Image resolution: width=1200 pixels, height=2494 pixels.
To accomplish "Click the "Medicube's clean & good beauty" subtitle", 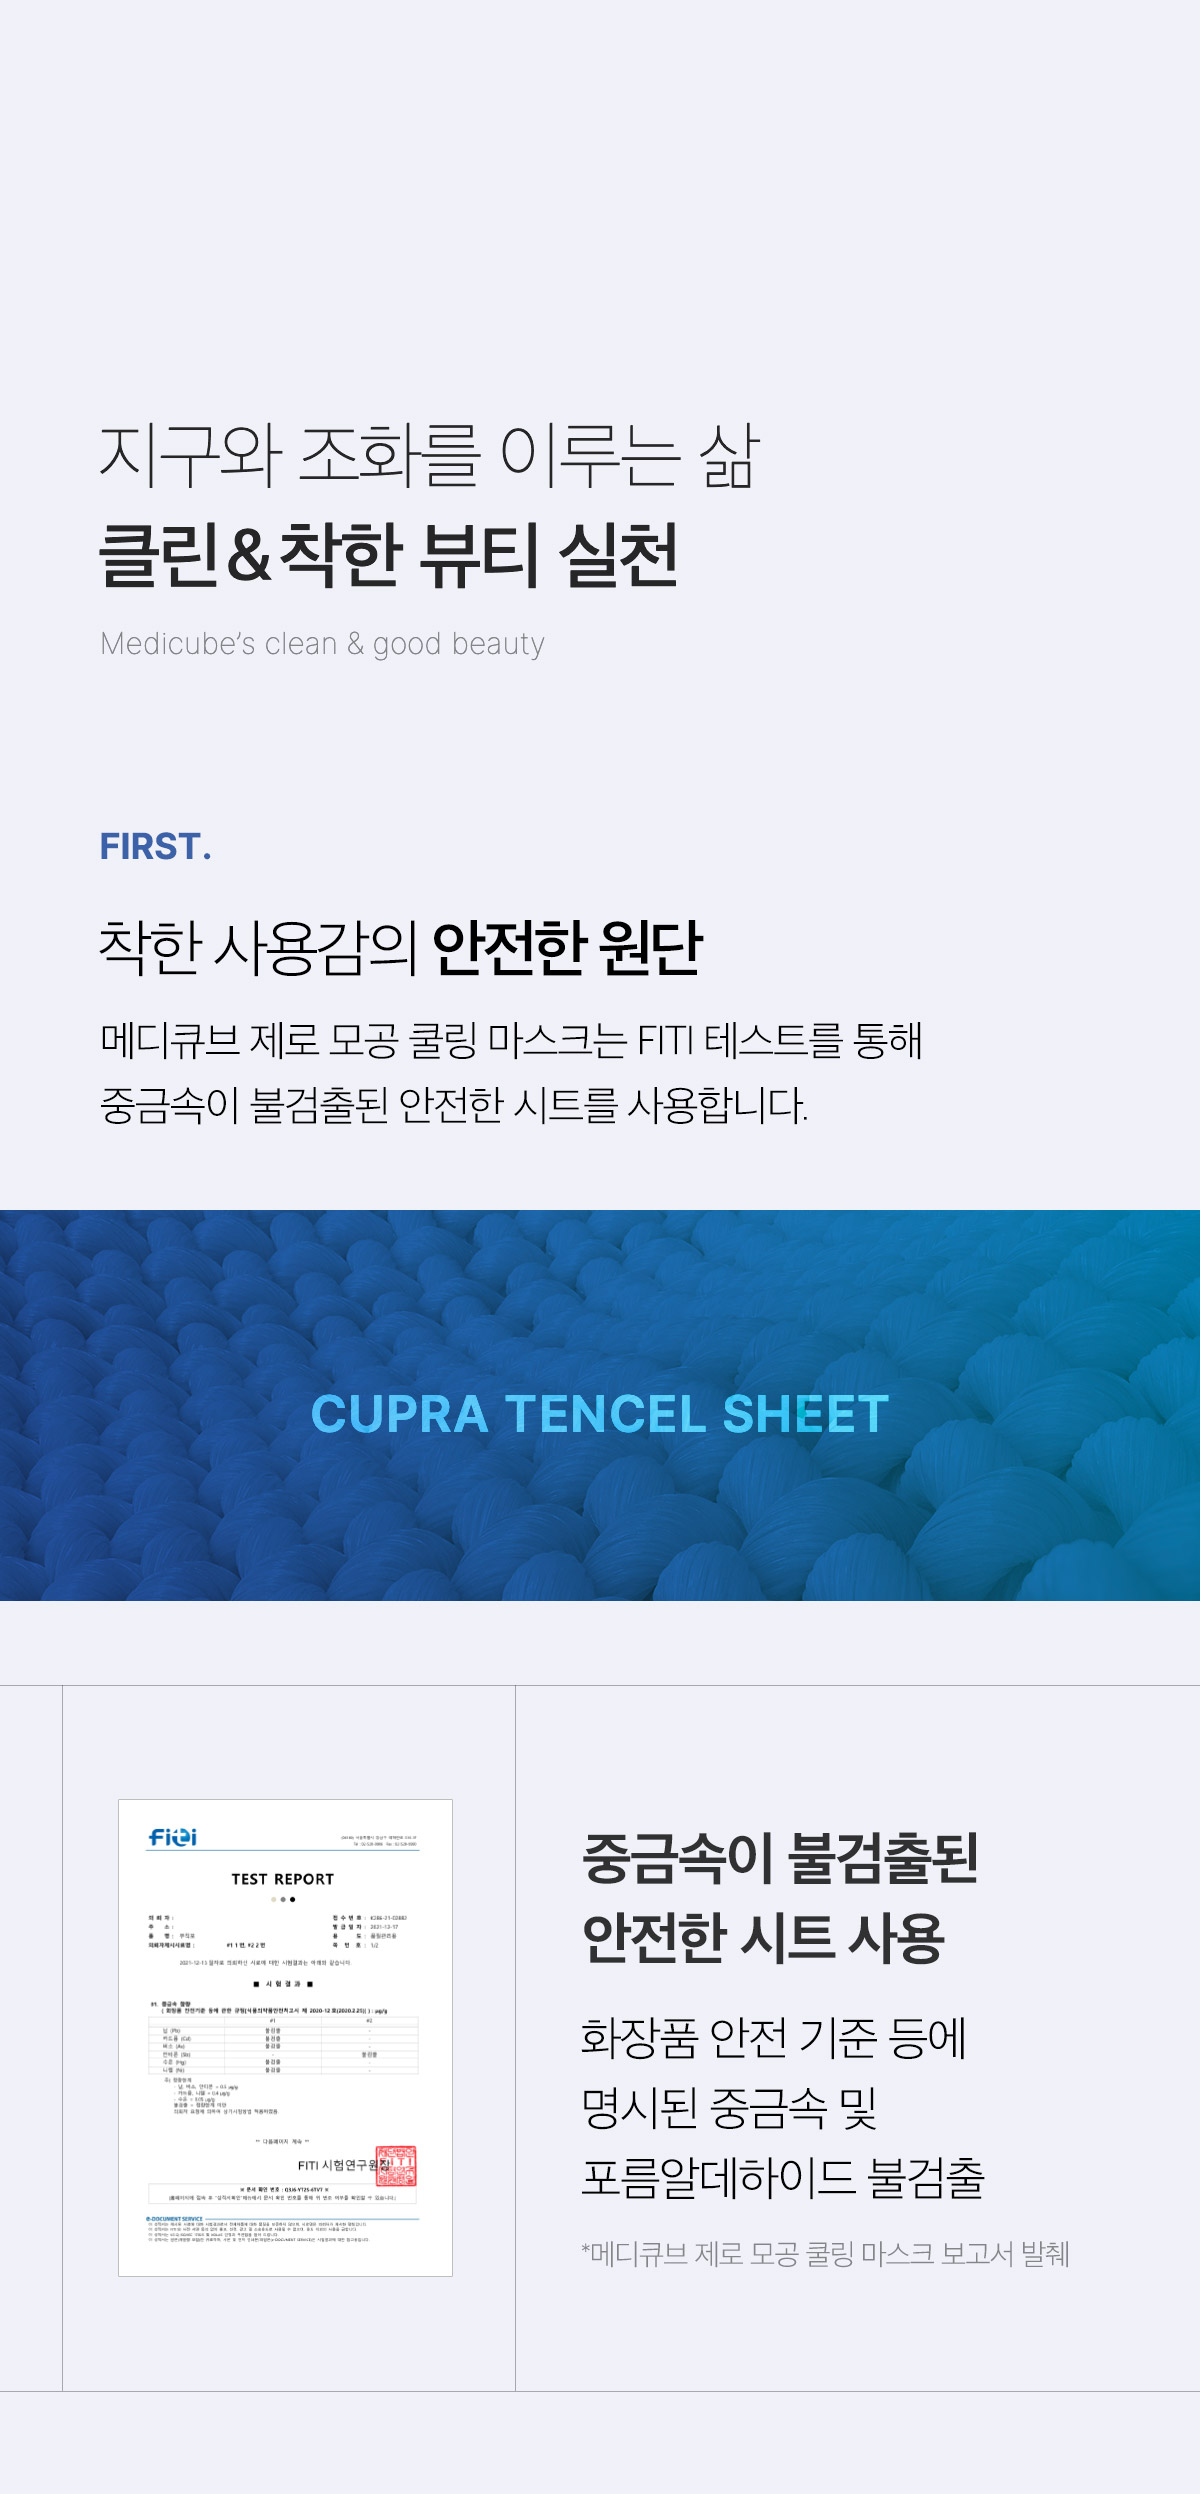I will pyautogui.click(x=322, y=644).
